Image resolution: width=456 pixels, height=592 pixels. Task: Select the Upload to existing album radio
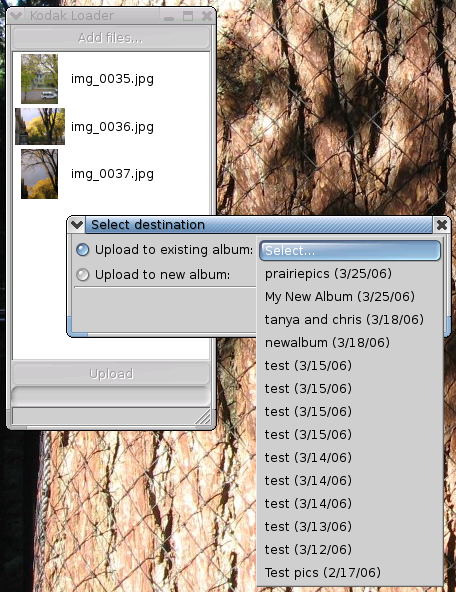83,250
